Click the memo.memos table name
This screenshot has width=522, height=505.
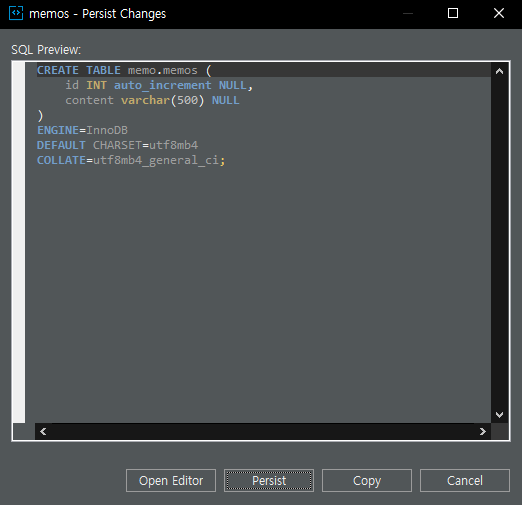click(x=163, y=70)
